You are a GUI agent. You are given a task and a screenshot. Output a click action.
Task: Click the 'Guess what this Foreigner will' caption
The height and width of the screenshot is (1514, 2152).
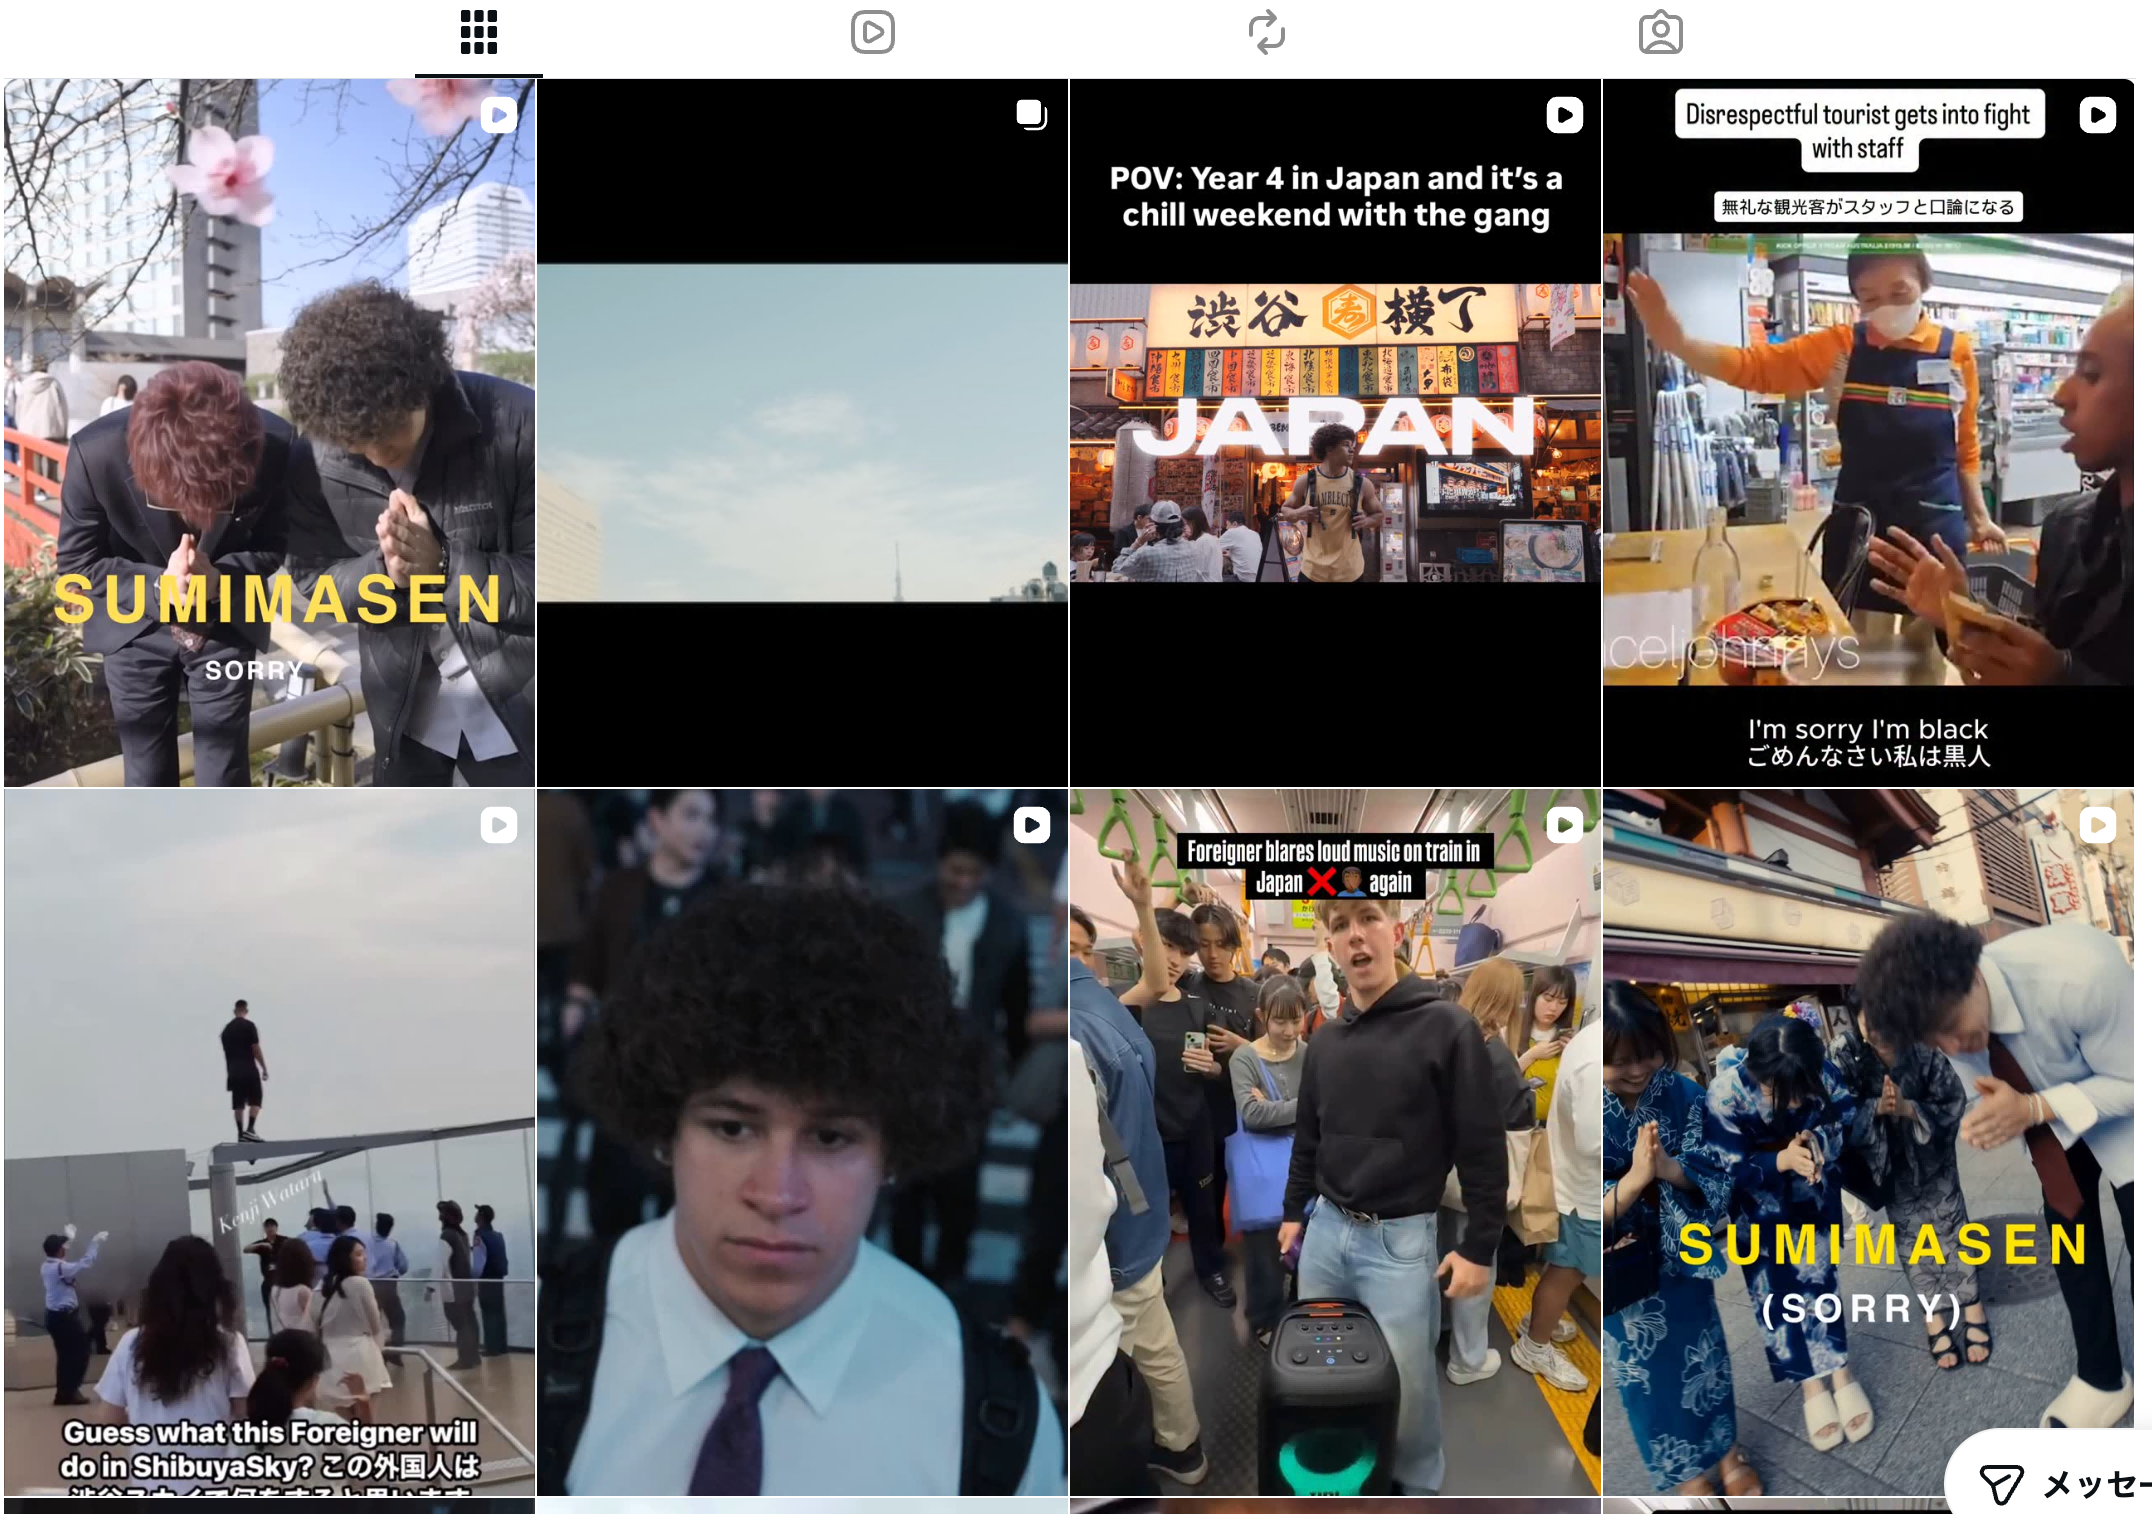(270, 1432)
